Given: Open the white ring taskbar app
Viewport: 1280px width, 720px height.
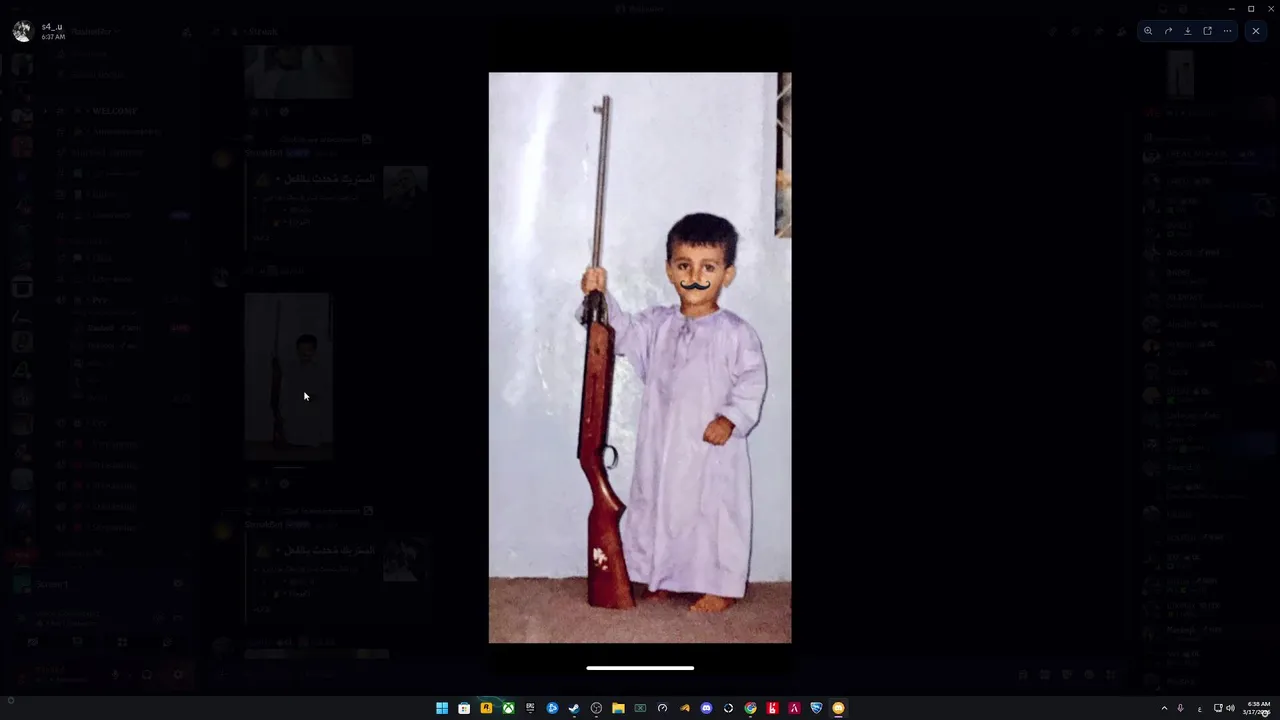Looking at the screenshot, I should pyautogui.click(x=728, y=708).
